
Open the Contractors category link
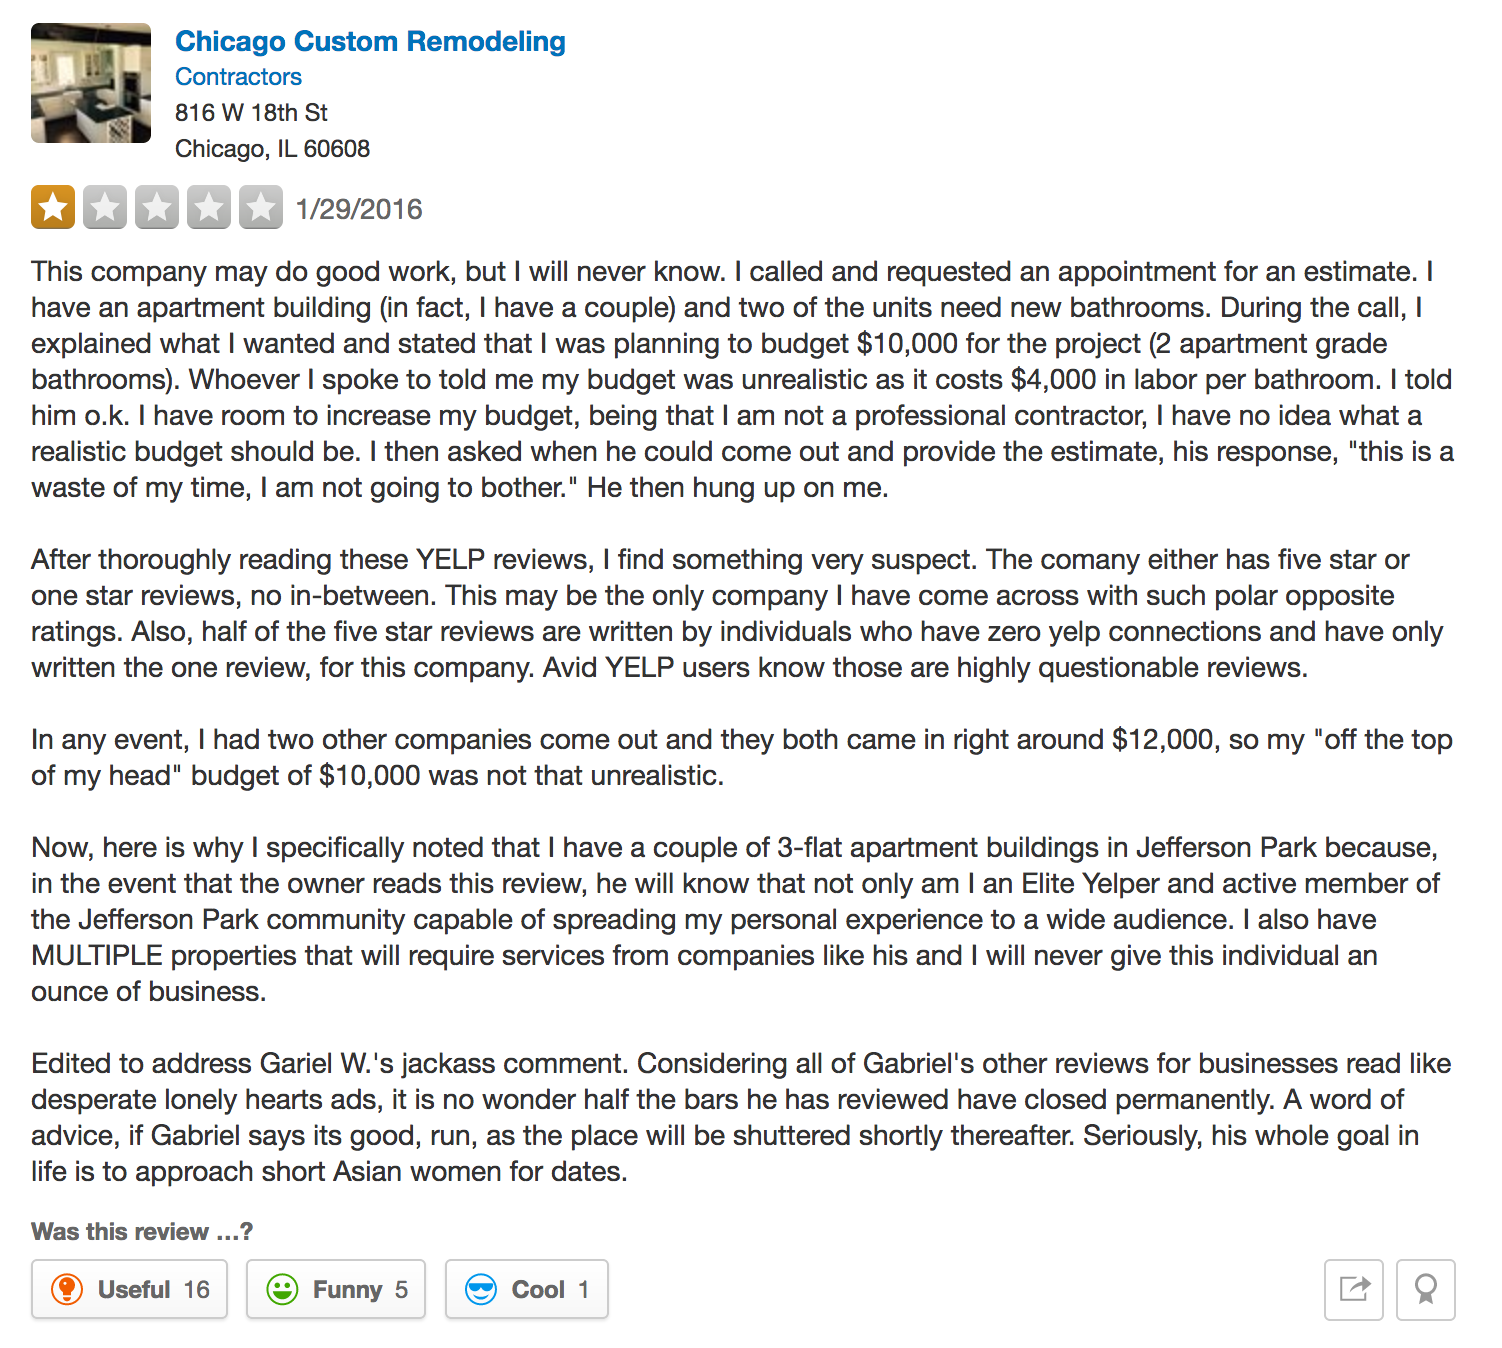pyautogui.click(x=238, y=77)
